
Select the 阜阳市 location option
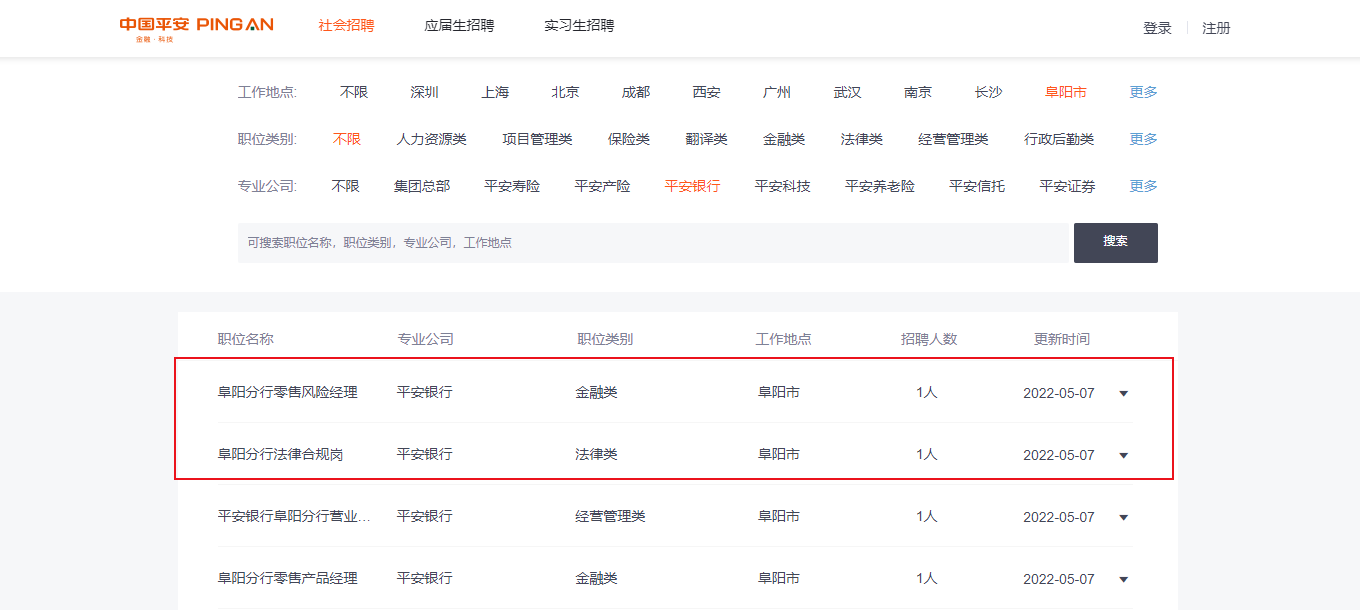1066,92
